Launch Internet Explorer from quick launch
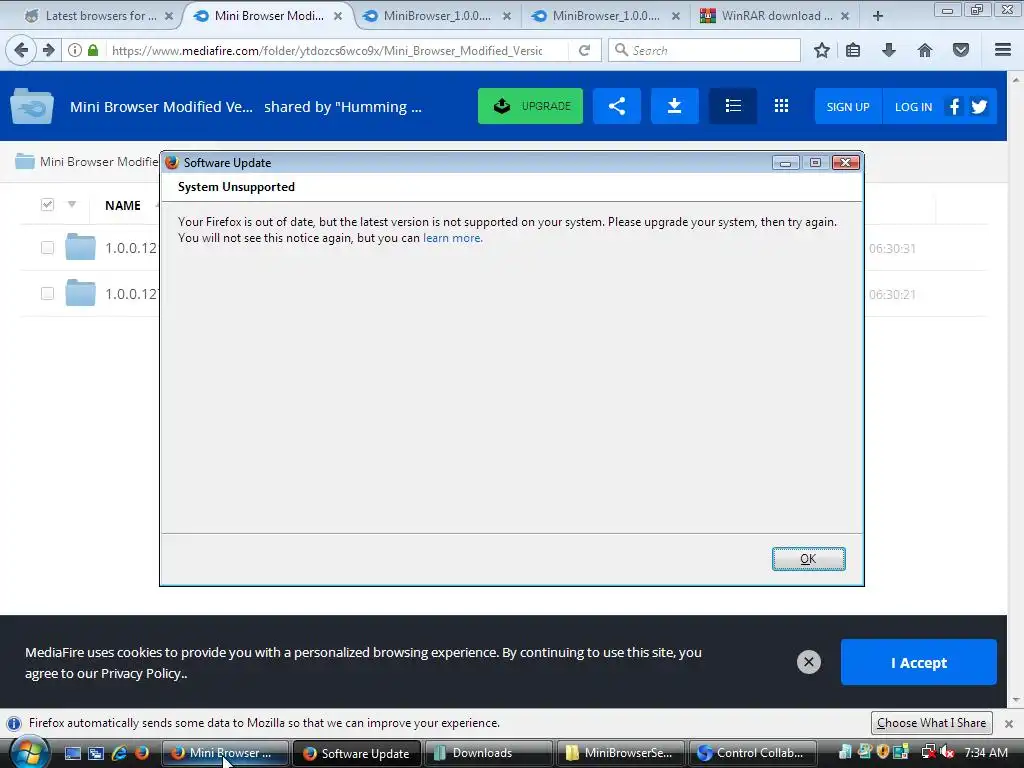Screen dimensions: 1024x768 tap(119, 753)
